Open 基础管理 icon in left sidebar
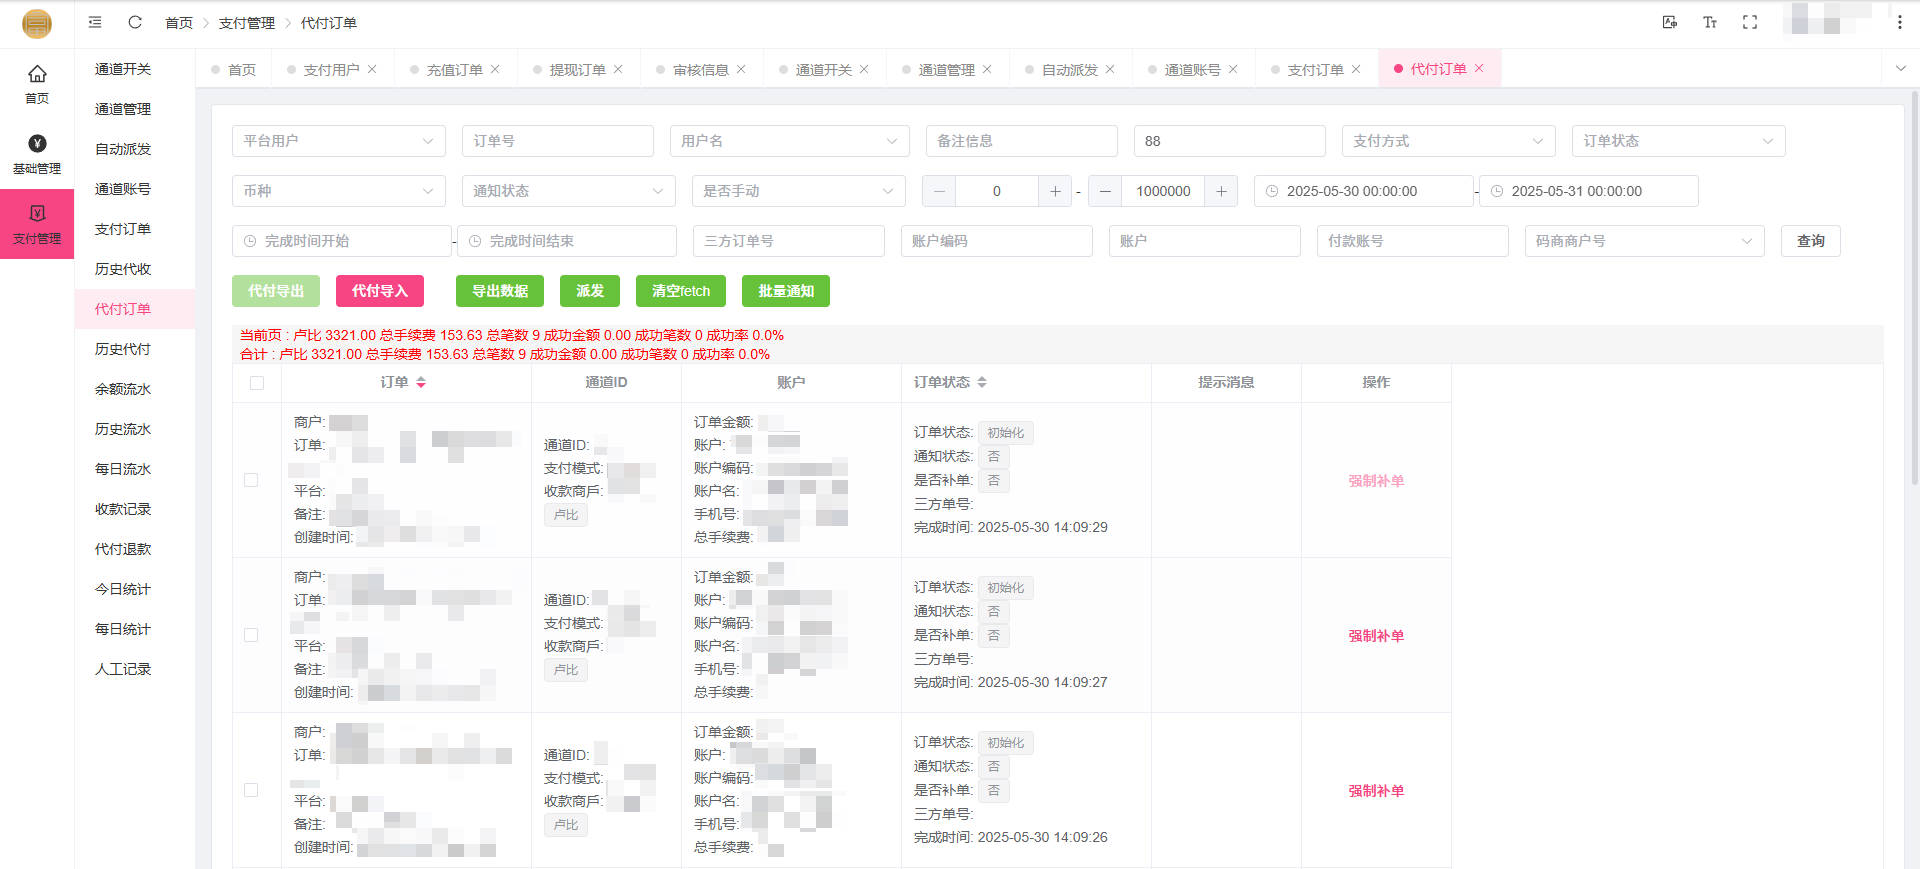 pyautogui.click(x=37, y=154)
